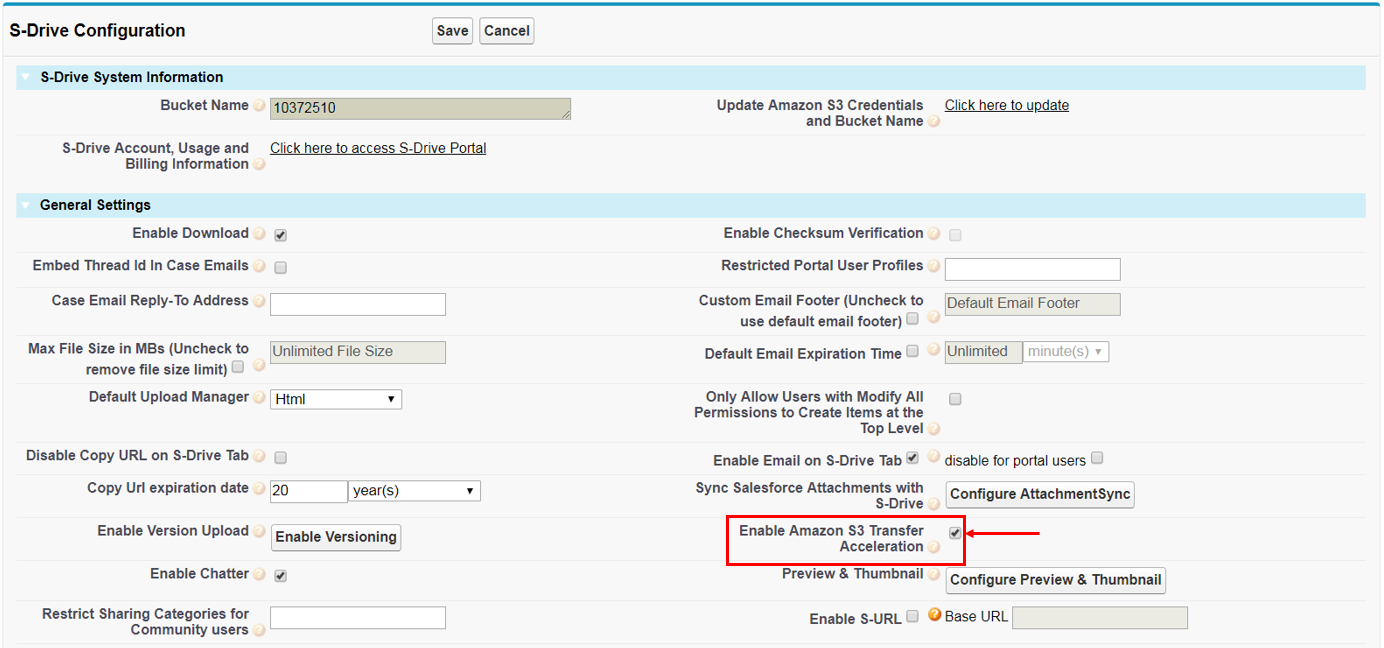Tick the Embed Thread Id In Case Emails checkbox
This screenshot has height=648, width=1384.
(x=281, y=268)
